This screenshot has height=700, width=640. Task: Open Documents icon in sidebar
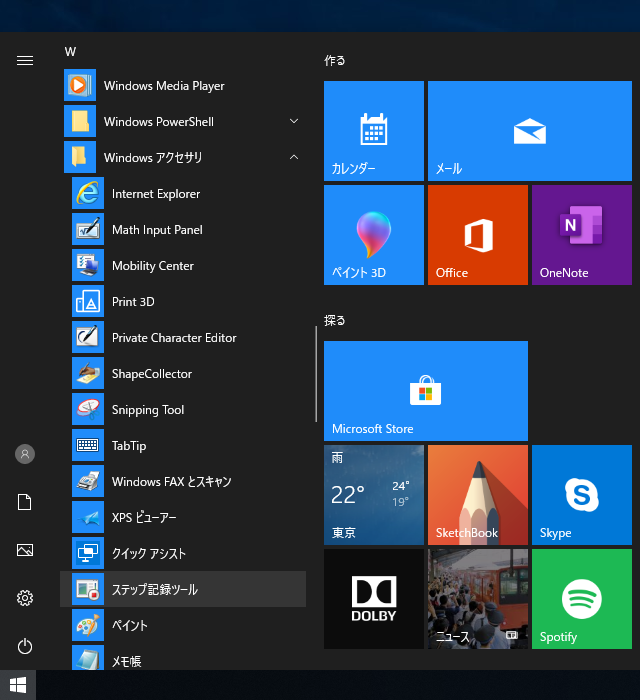tap(25, 502)
